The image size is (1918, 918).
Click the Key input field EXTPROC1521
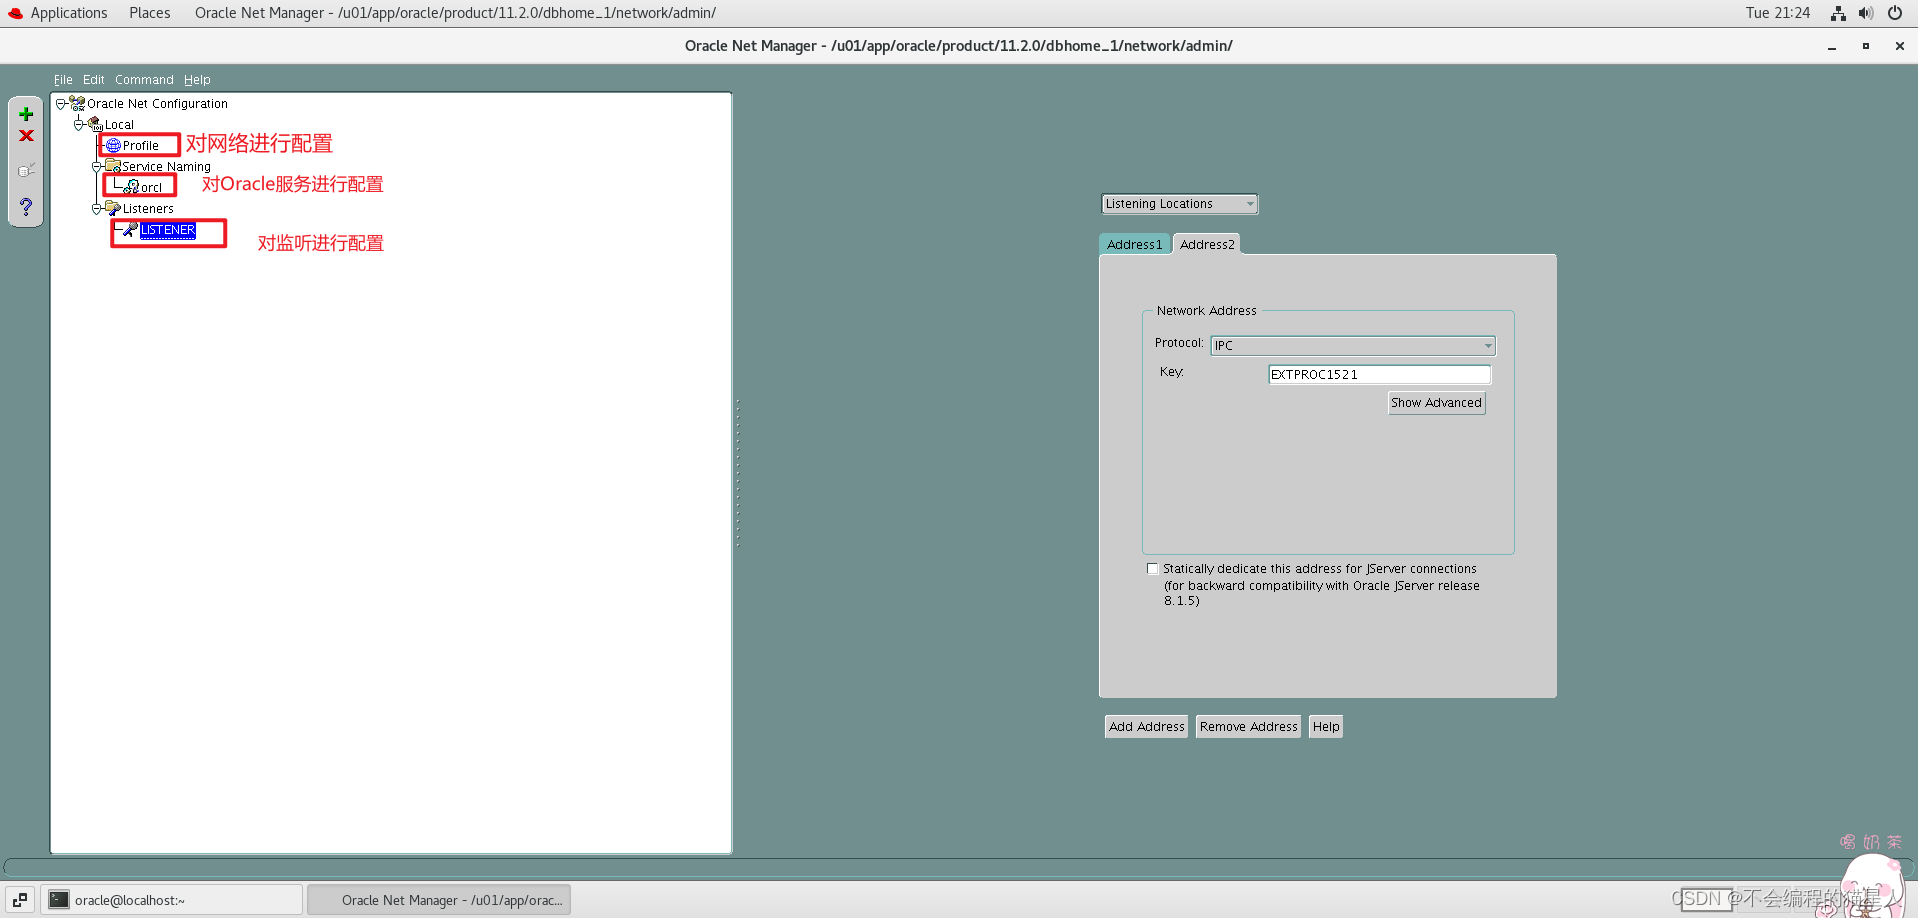point(1380,375)
